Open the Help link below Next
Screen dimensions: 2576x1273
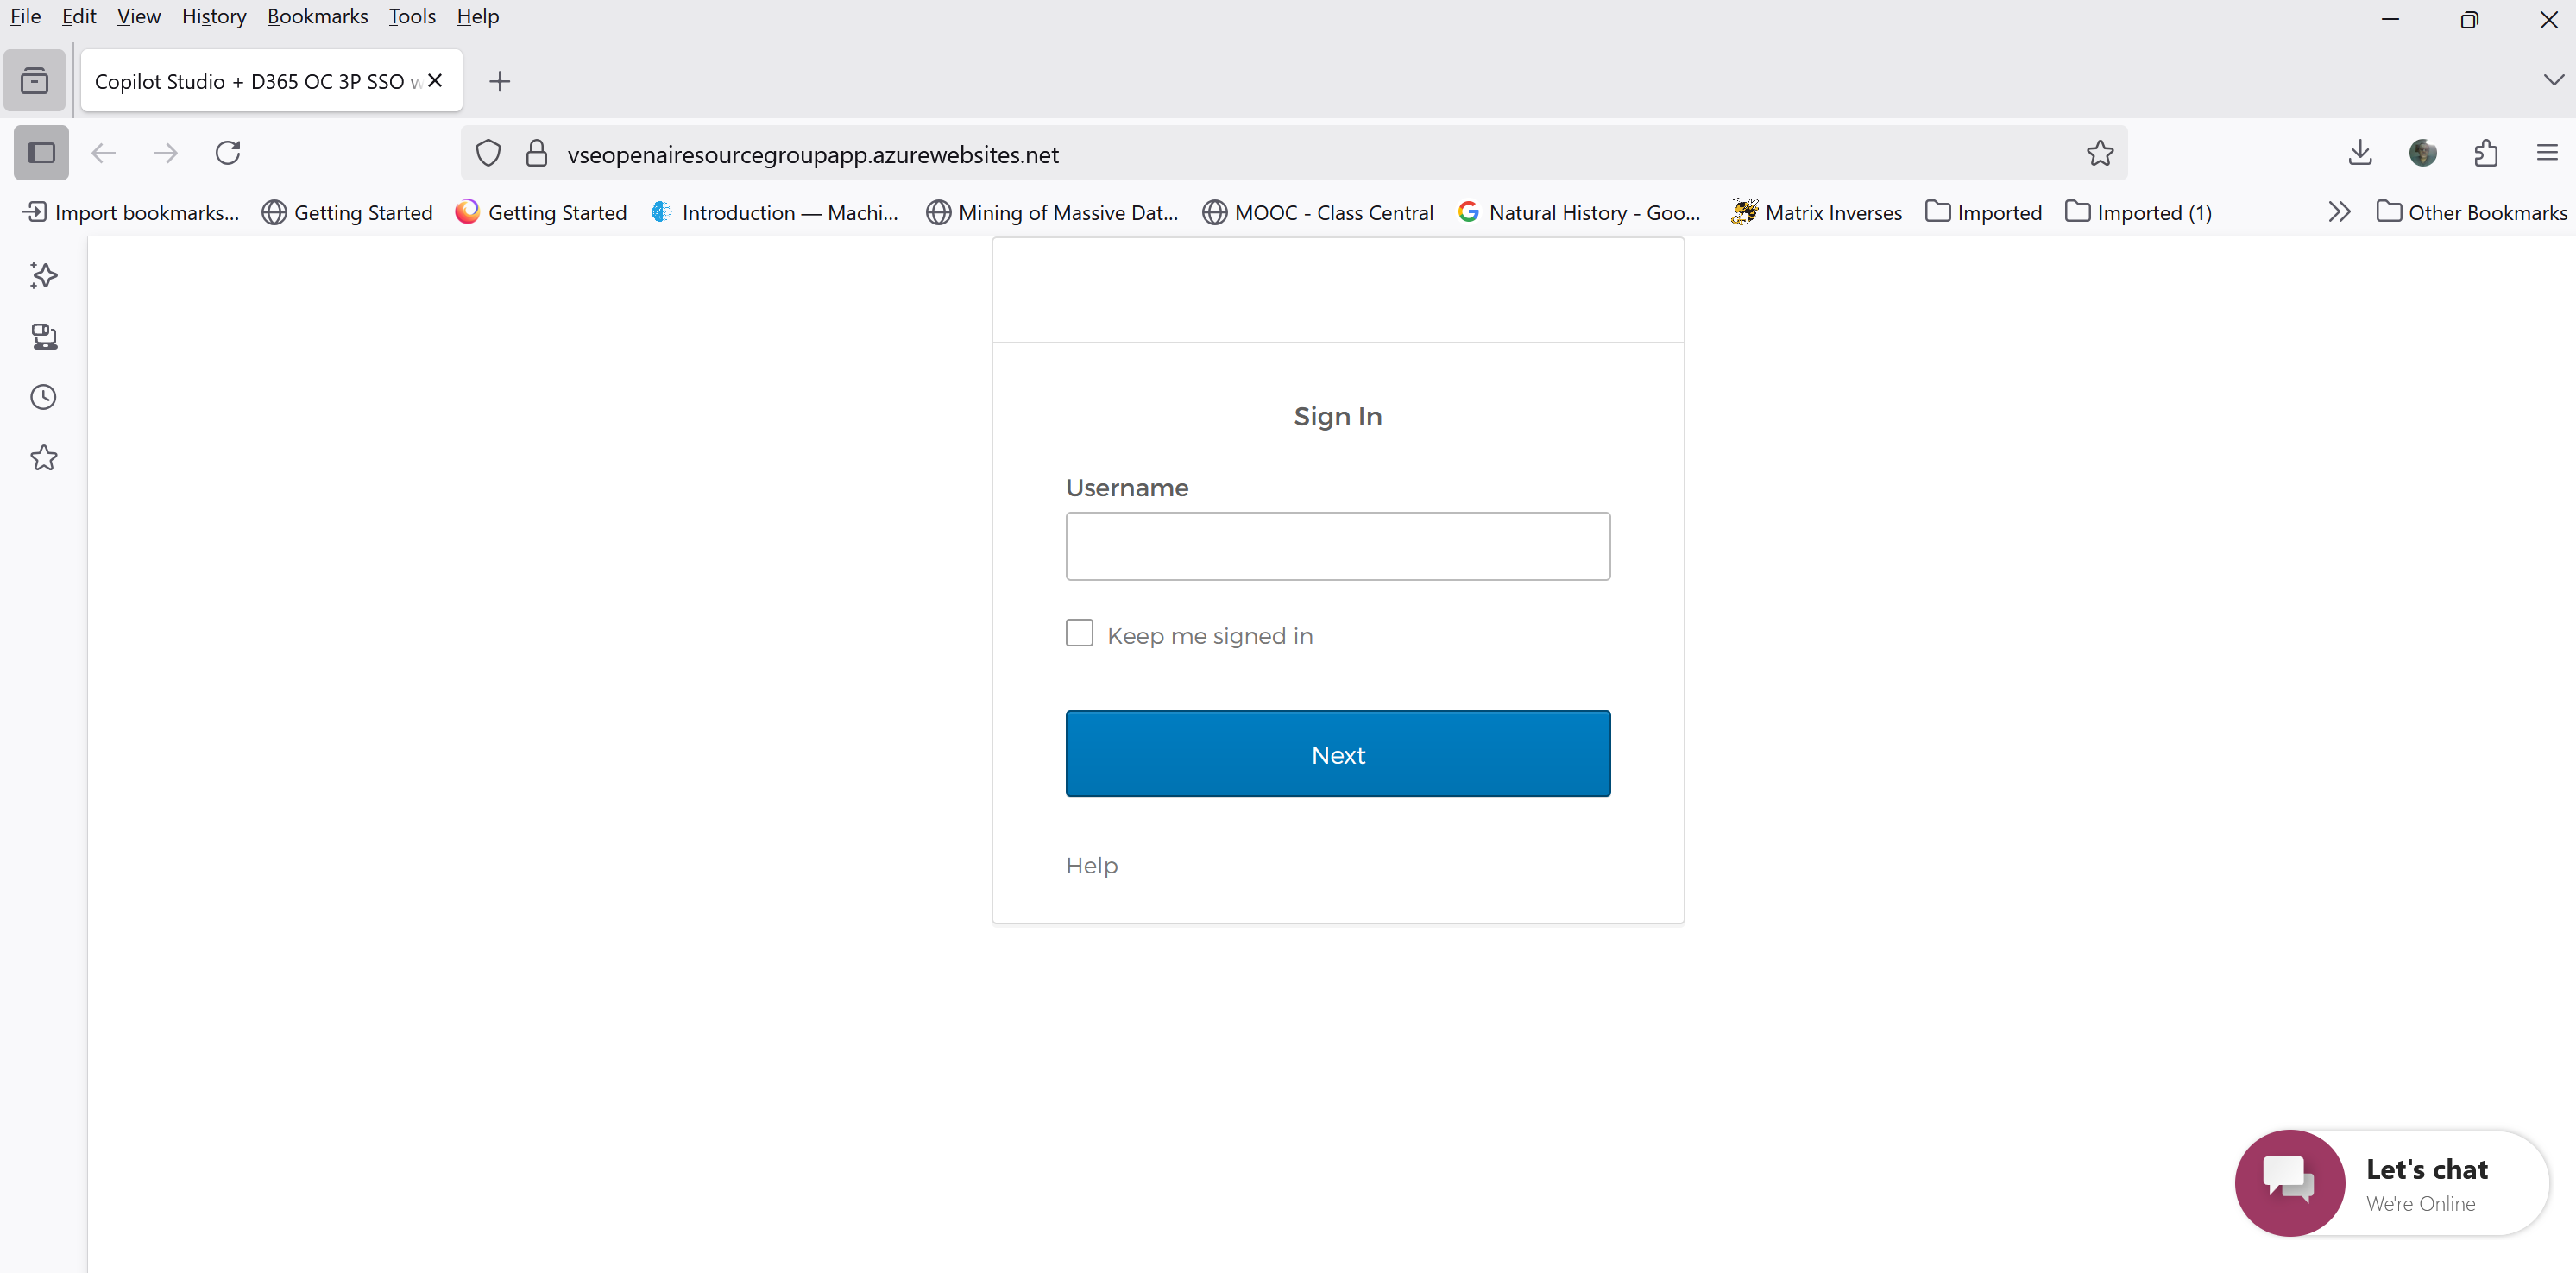[x=1091, y=865]
